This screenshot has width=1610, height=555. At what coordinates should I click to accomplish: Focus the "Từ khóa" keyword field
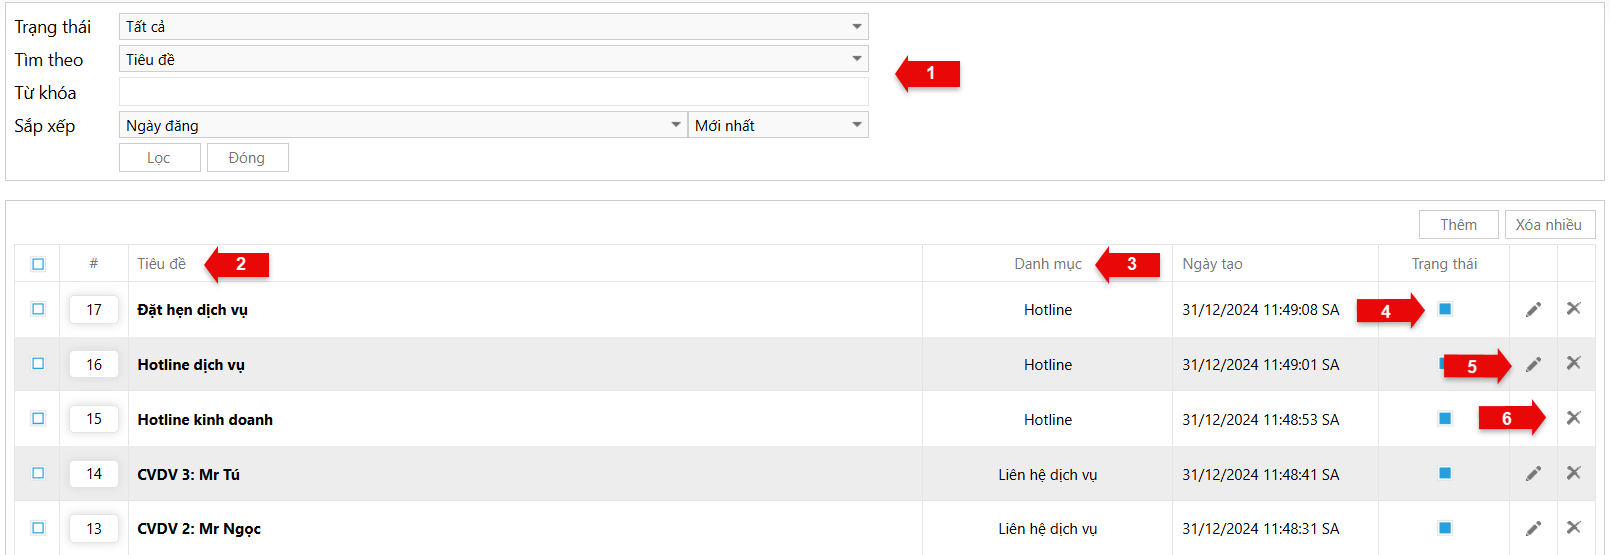coord(493,93)
